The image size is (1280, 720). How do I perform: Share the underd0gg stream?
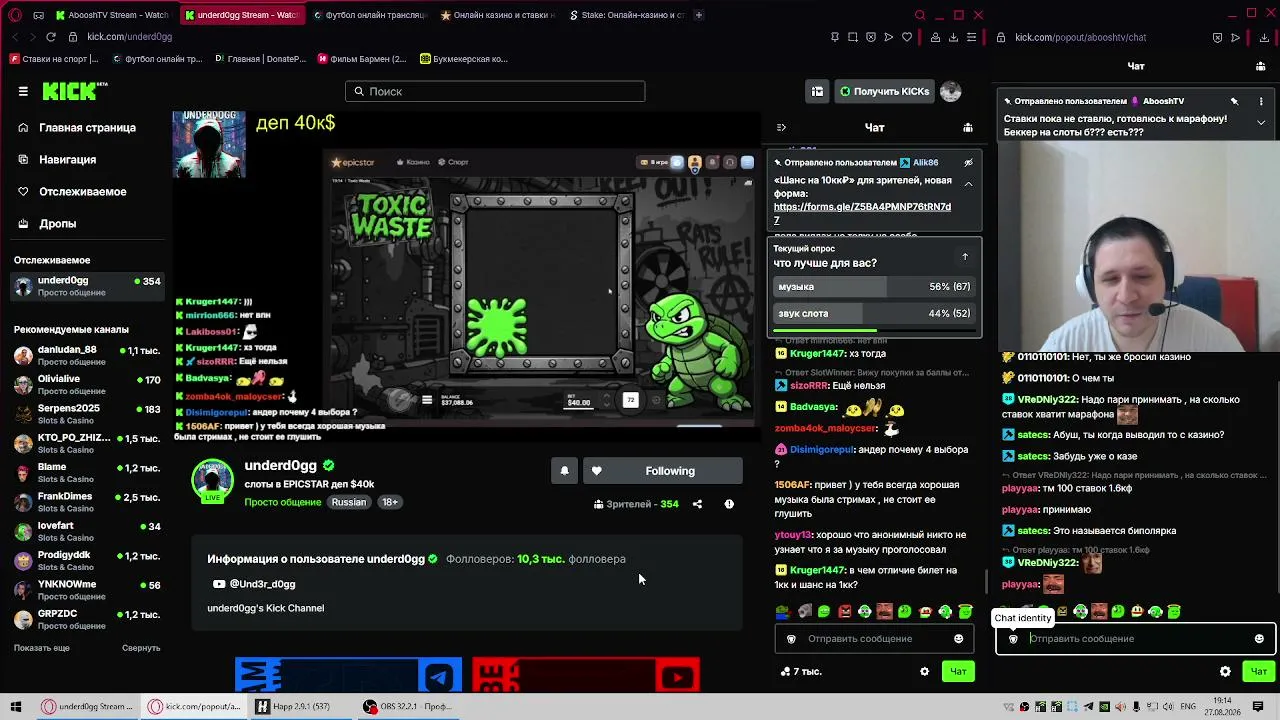point(697,504)
